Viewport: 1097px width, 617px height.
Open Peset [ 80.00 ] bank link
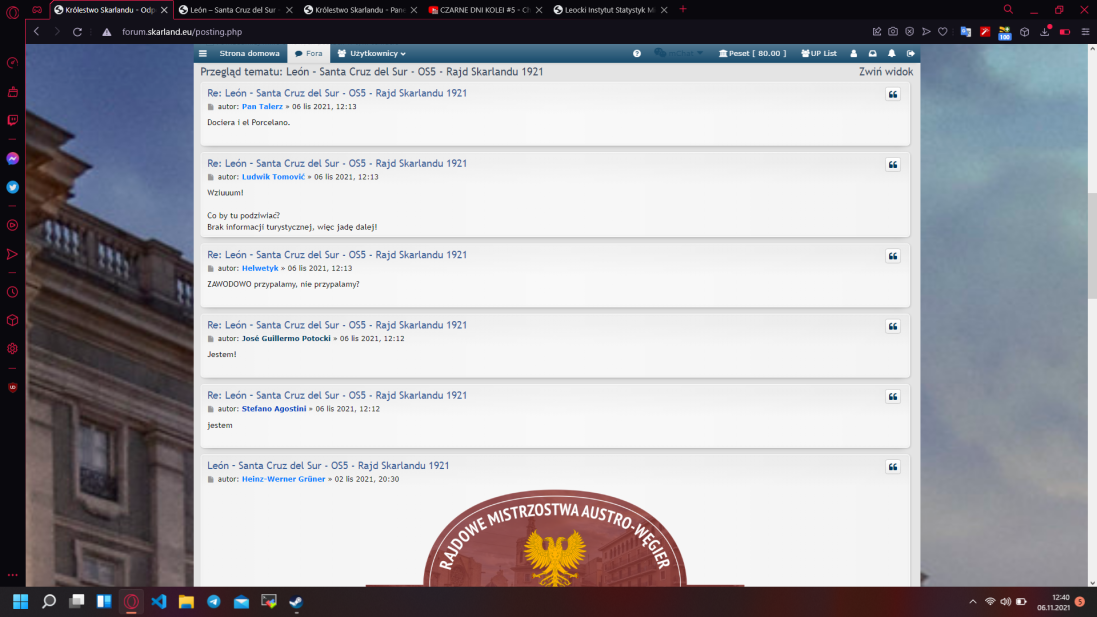[752, 53]
